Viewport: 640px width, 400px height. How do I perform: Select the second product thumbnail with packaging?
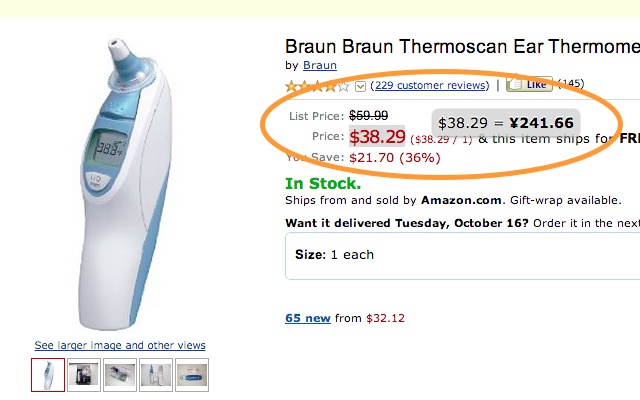(84, 375)
